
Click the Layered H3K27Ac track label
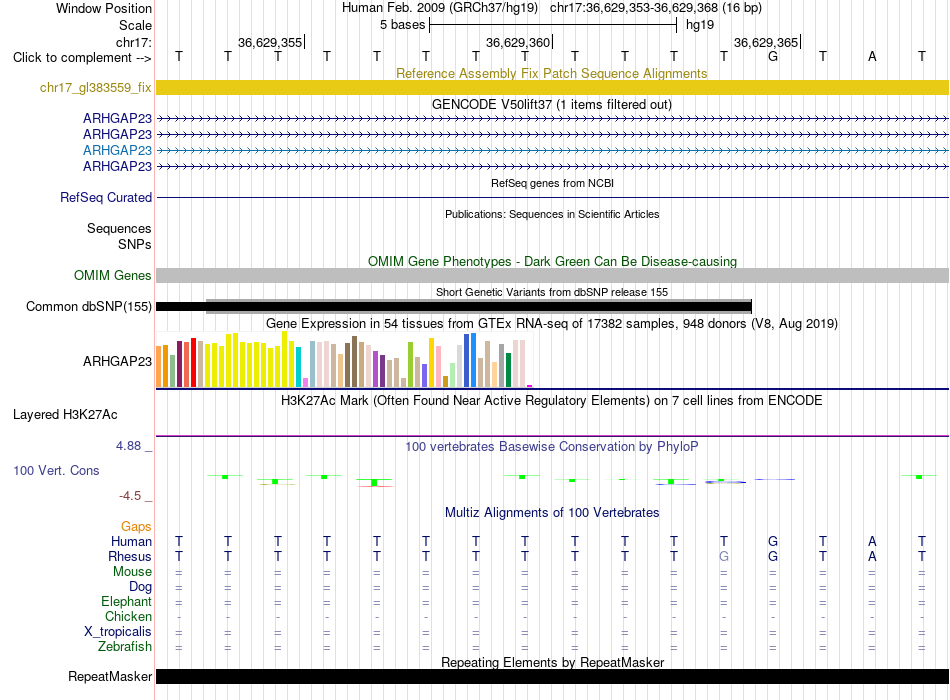[x=65, y=415]
